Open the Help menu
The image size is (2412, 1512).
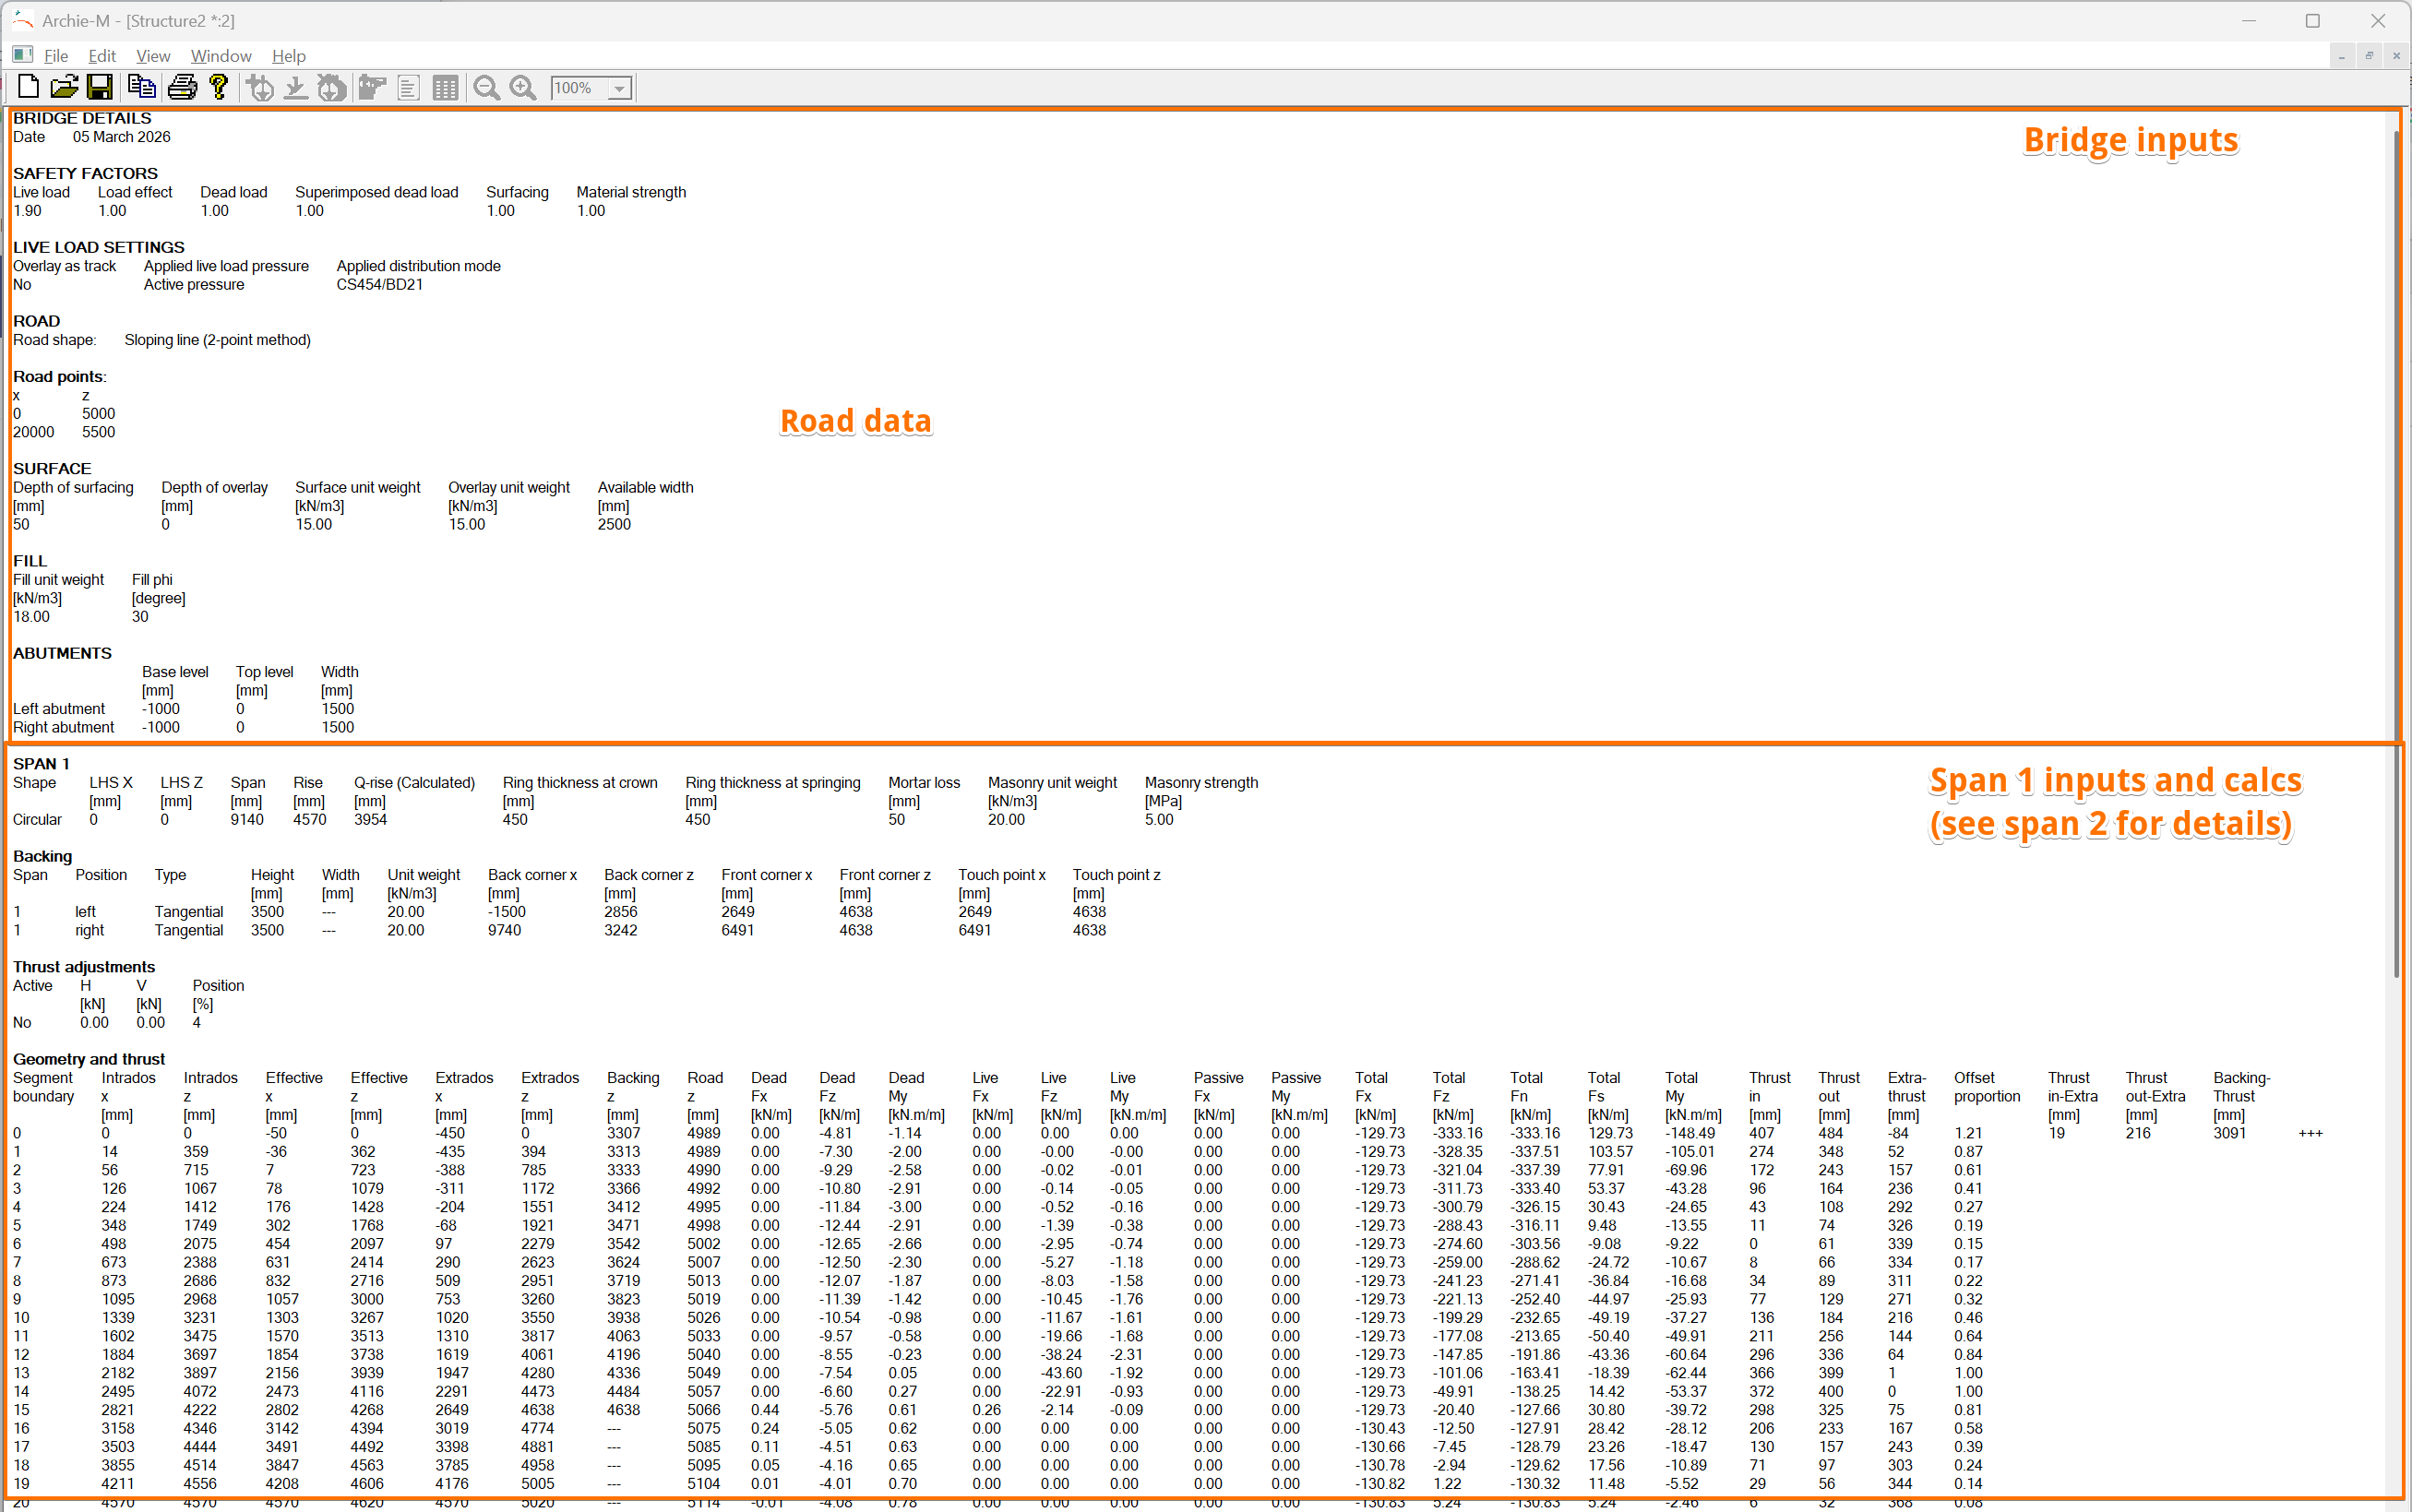coord(289,56)
